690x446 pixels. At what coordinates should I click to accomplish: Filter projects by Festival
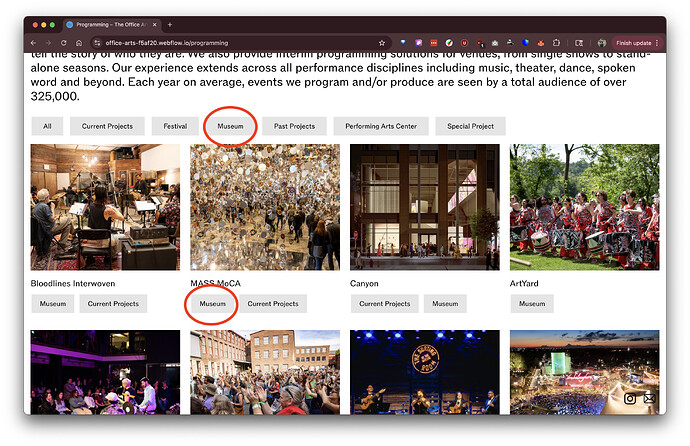(175, 126)
